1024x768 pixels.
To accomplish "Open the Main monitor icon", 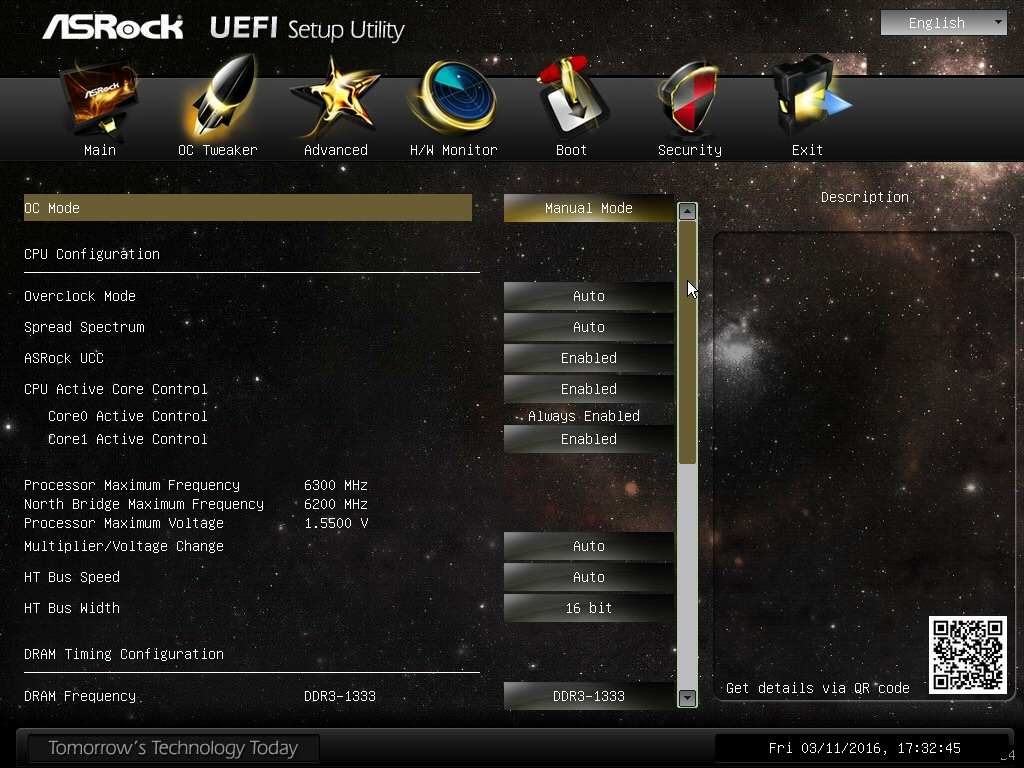I will click(x=99, y=99).
